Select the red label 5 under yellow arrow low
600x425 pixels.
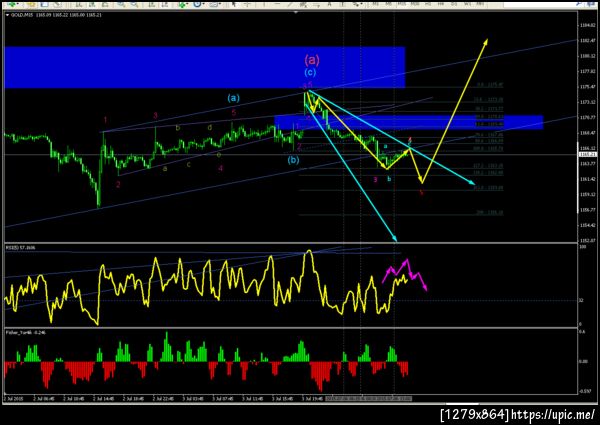pyautogui.click(x=421, y=193)
